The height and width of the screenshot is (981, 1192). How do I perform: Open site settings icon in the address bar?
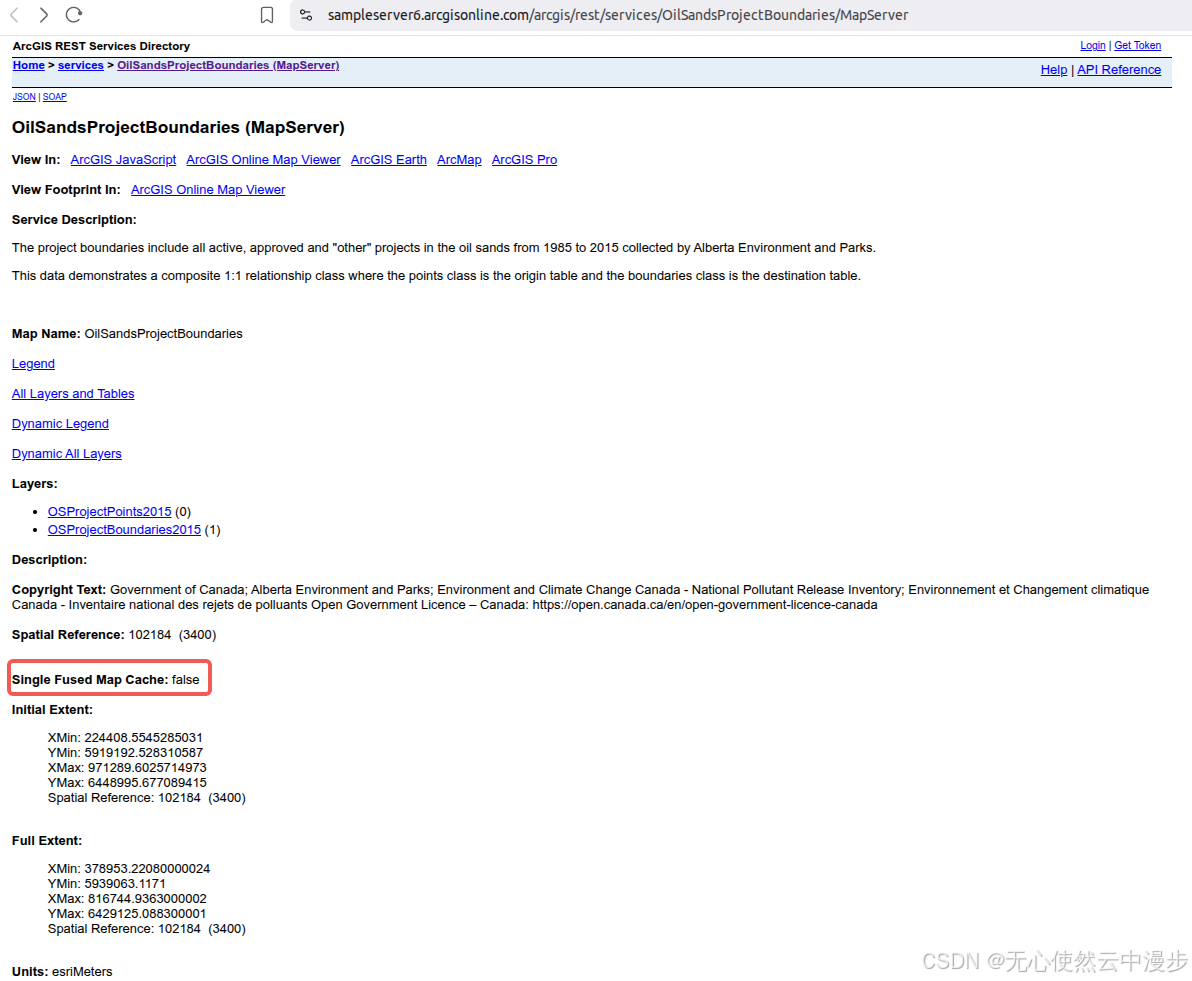point(306,14)
